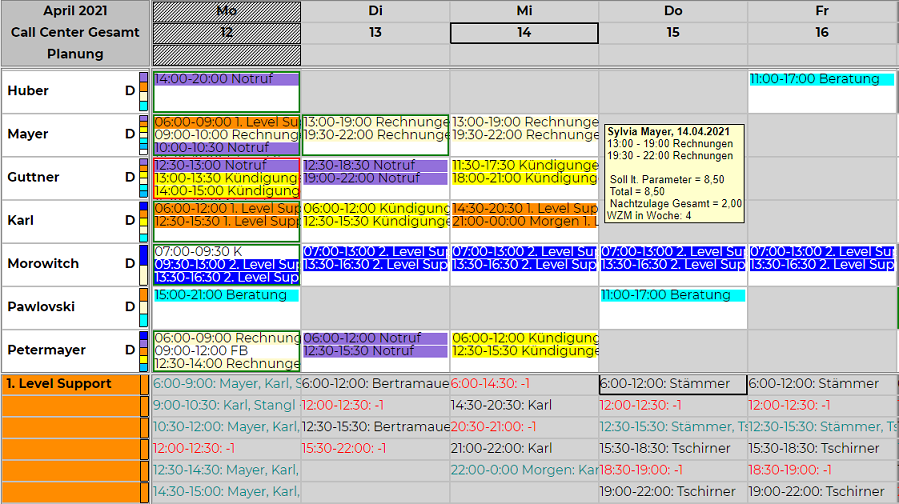Click the 'Di' weekday column header
The width and height of the screenshot is (899, 504).
376,11
